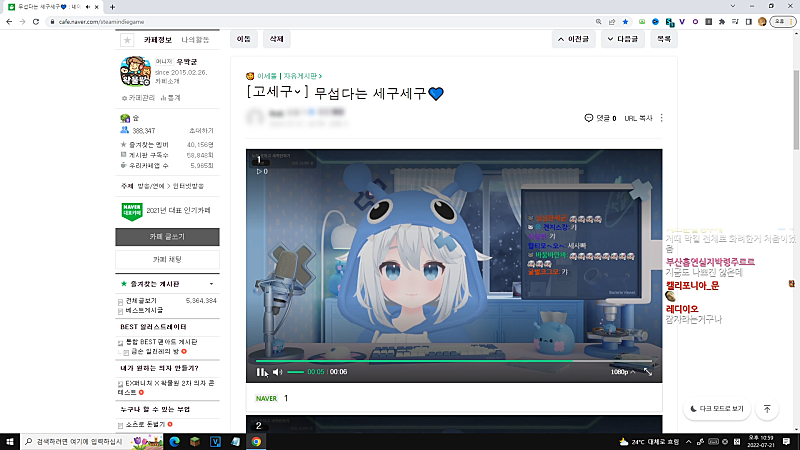Open the weather widget on taskbar
The height and width of the screenshot is (450, 800).
(649, 442)
